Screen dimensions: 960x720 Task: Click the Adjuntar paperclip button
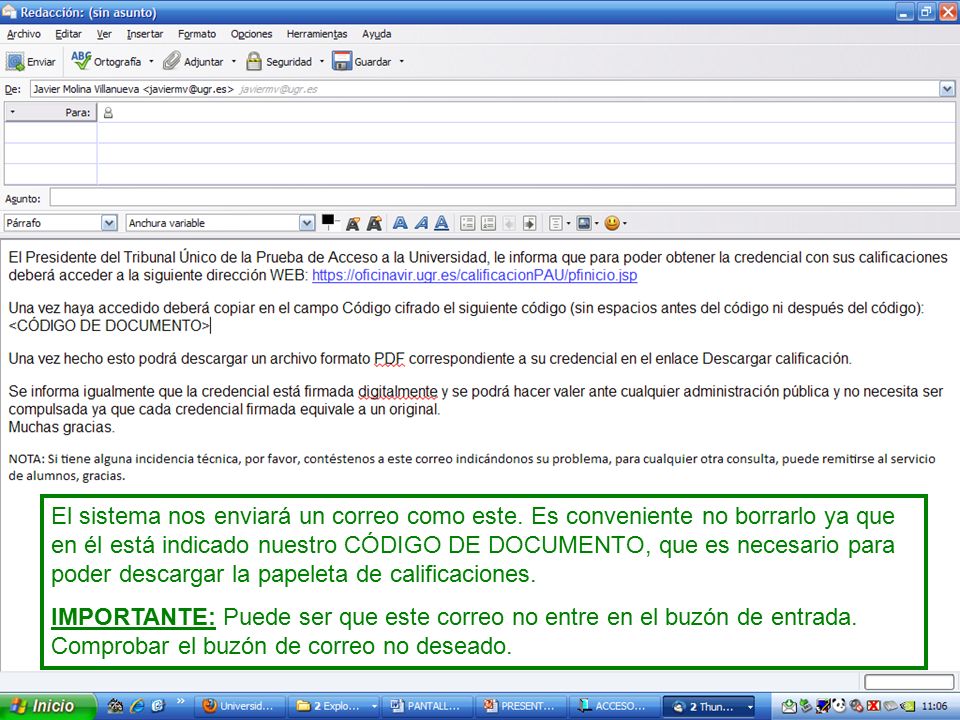[x=193, y=62]
